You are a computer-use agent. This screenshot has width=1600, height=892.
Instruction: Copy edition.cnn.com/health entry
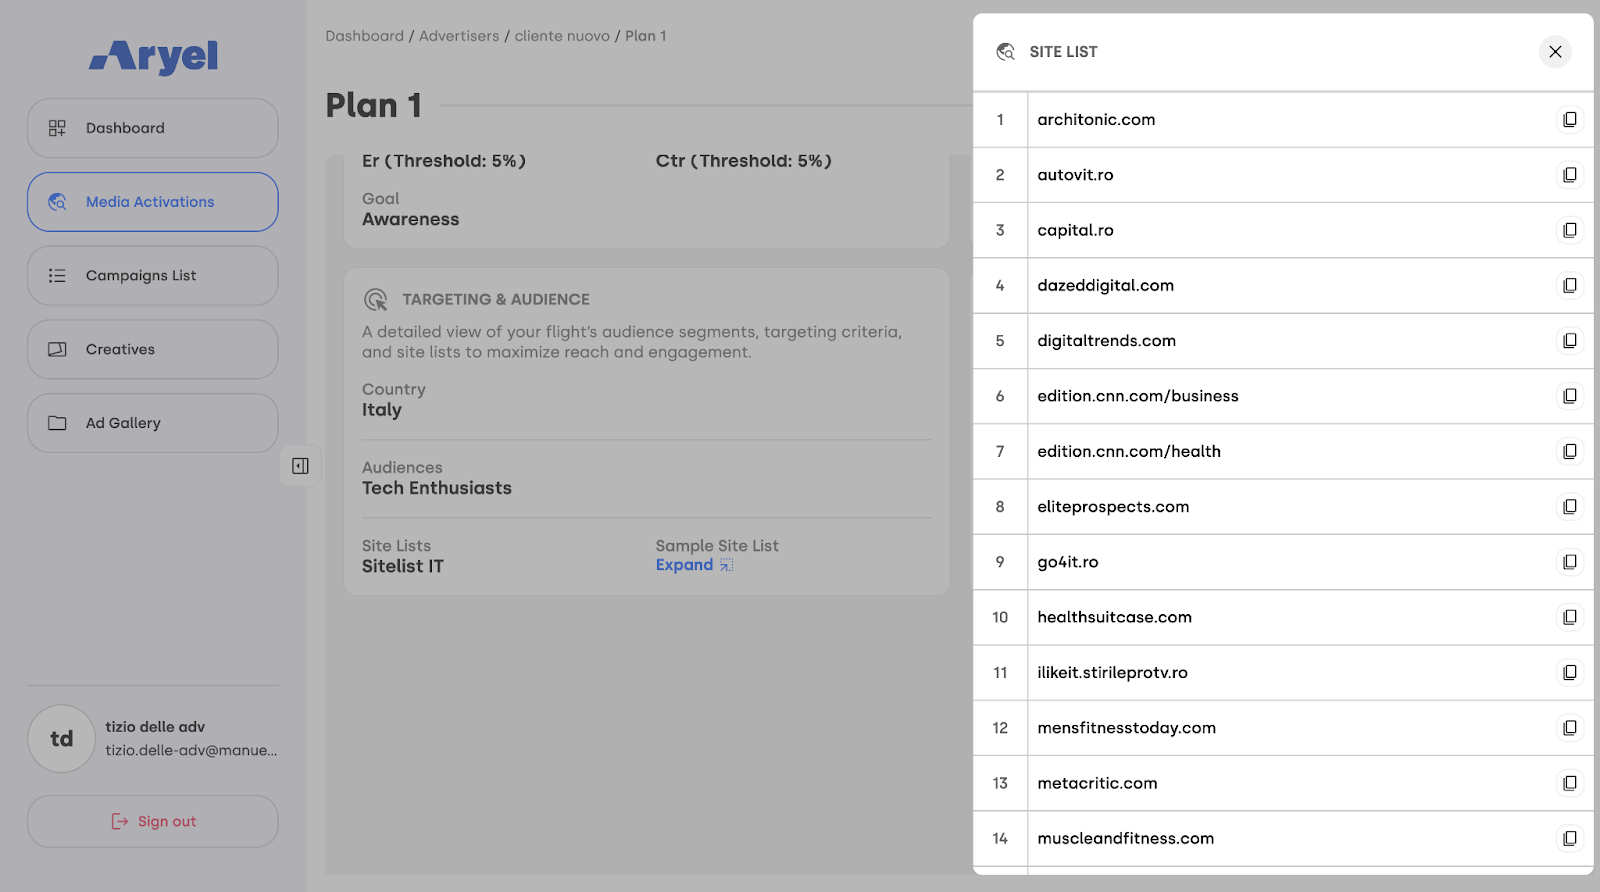pos(1570,452)
